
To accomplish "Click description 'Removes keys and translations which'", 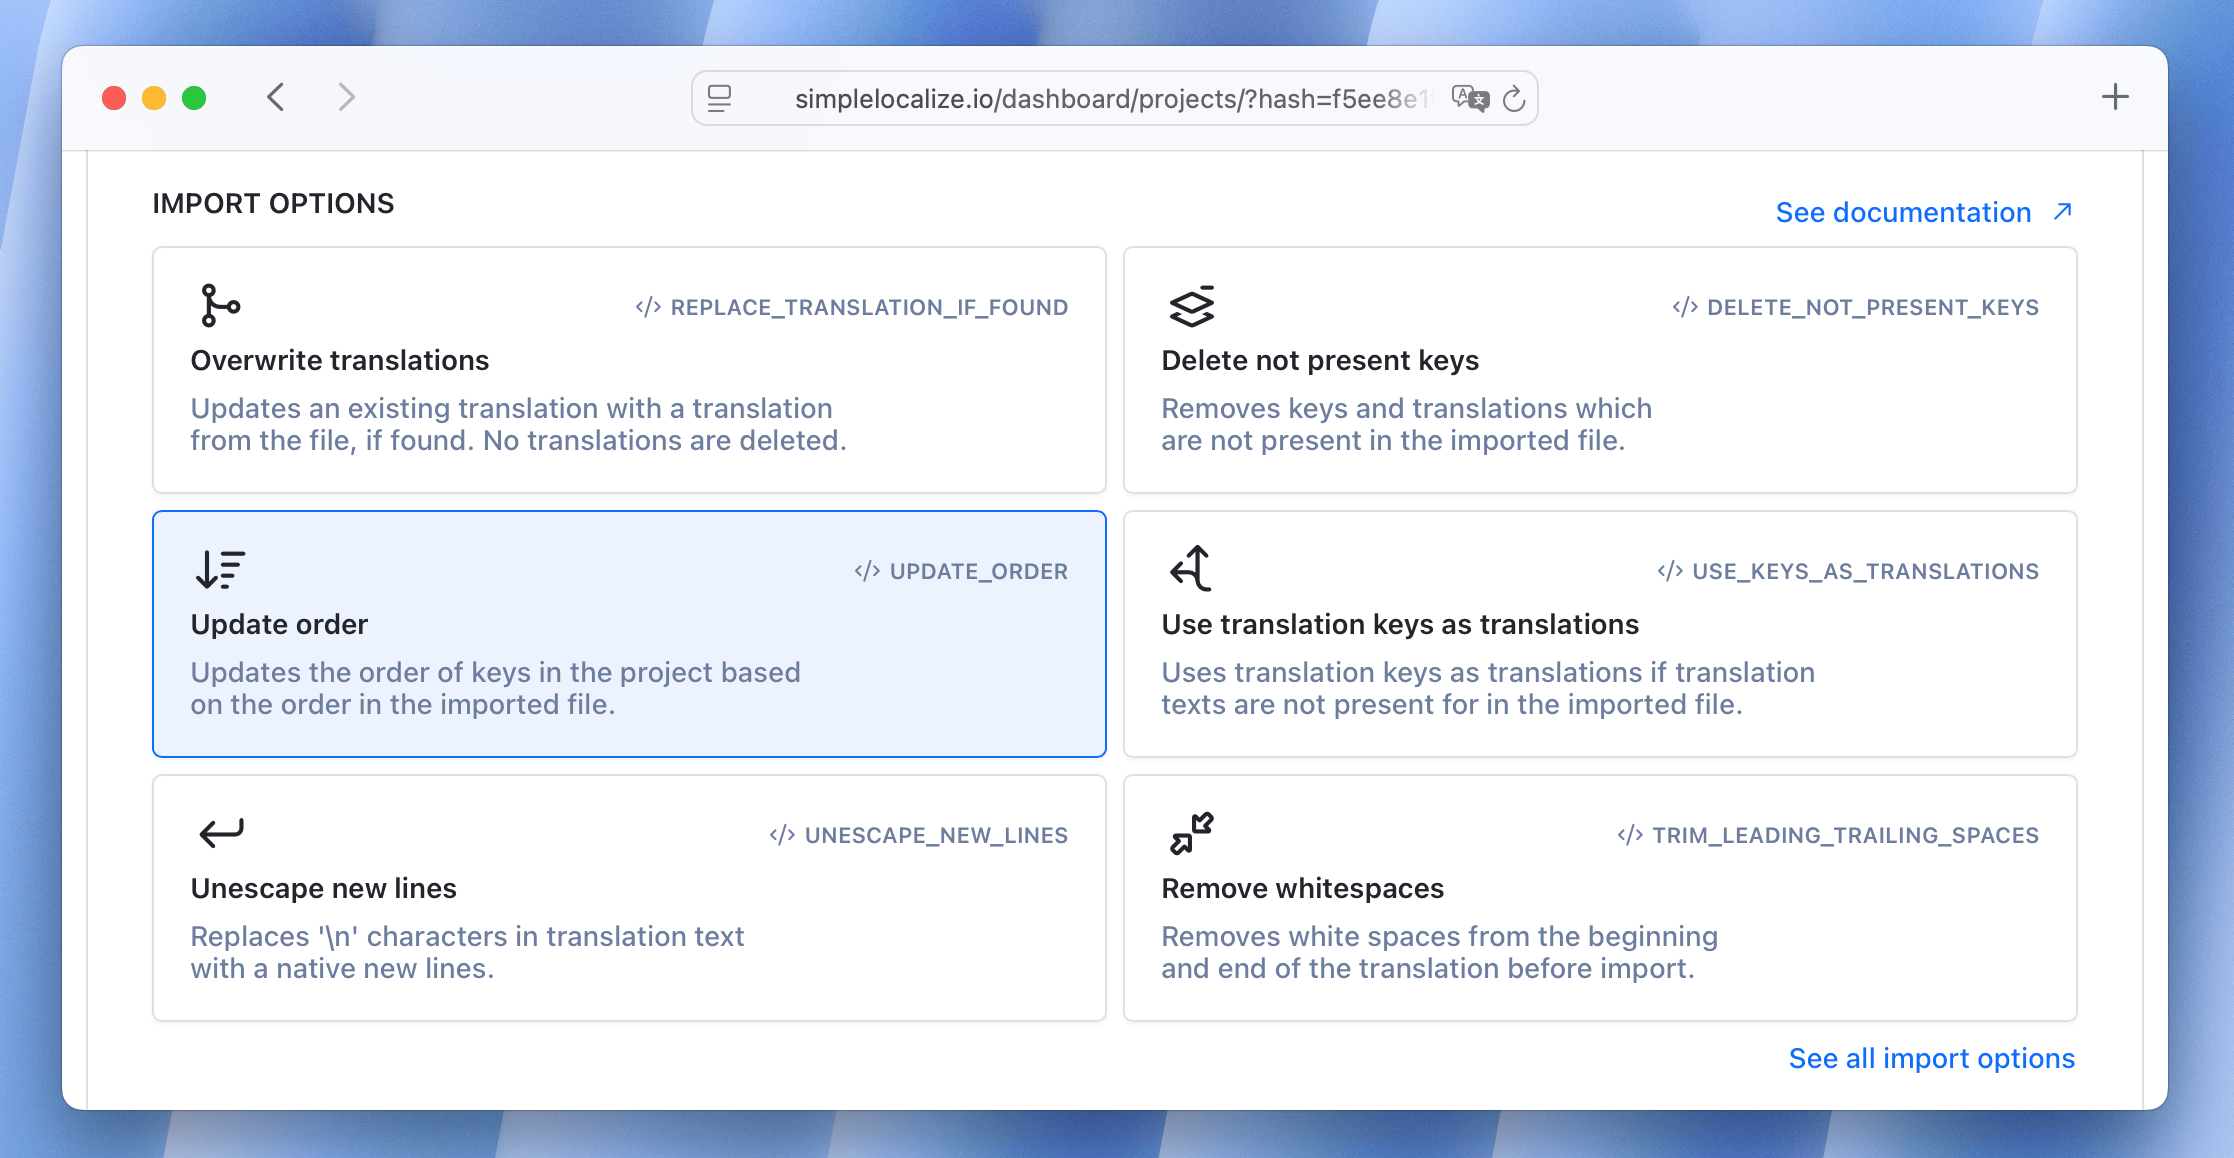I will coord(1406,408).
